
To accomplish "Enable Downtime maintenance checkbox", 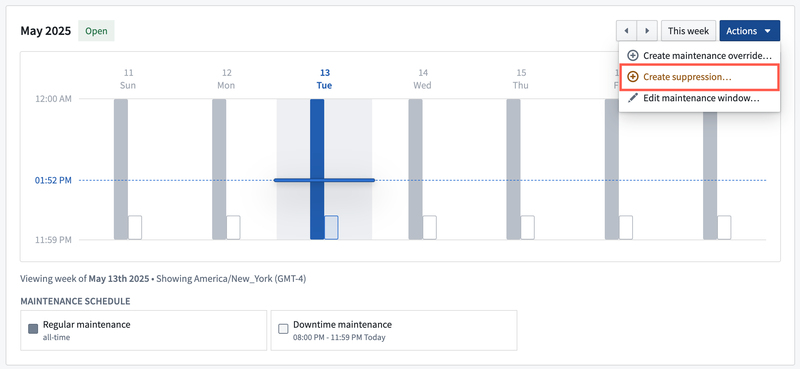I will click(x=283, y=329).
